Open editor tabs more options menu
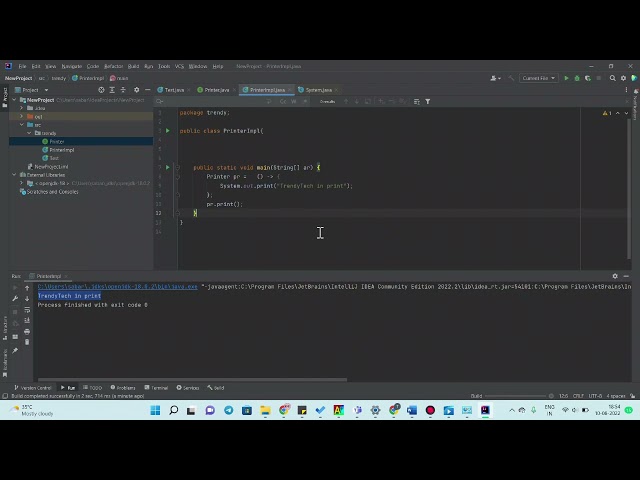This screenshot has width=640, height=480. pyautogui.click(x=626, y=90)
